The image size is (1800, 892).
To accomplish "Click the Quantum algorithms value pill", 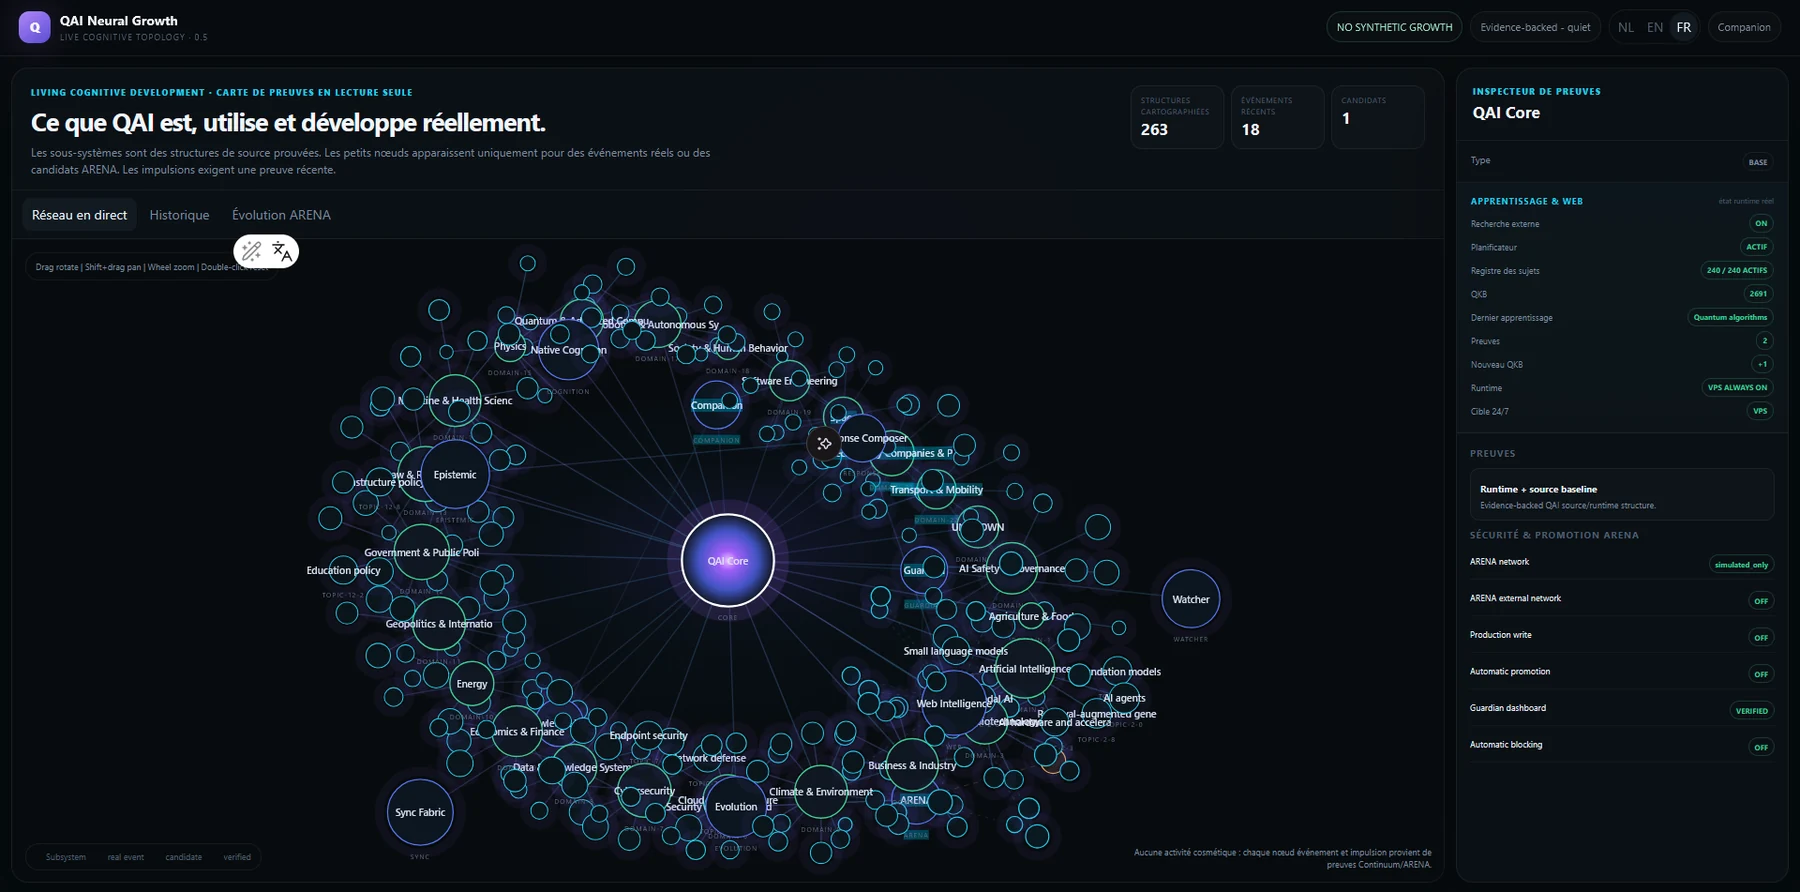I will (1730, 317).
